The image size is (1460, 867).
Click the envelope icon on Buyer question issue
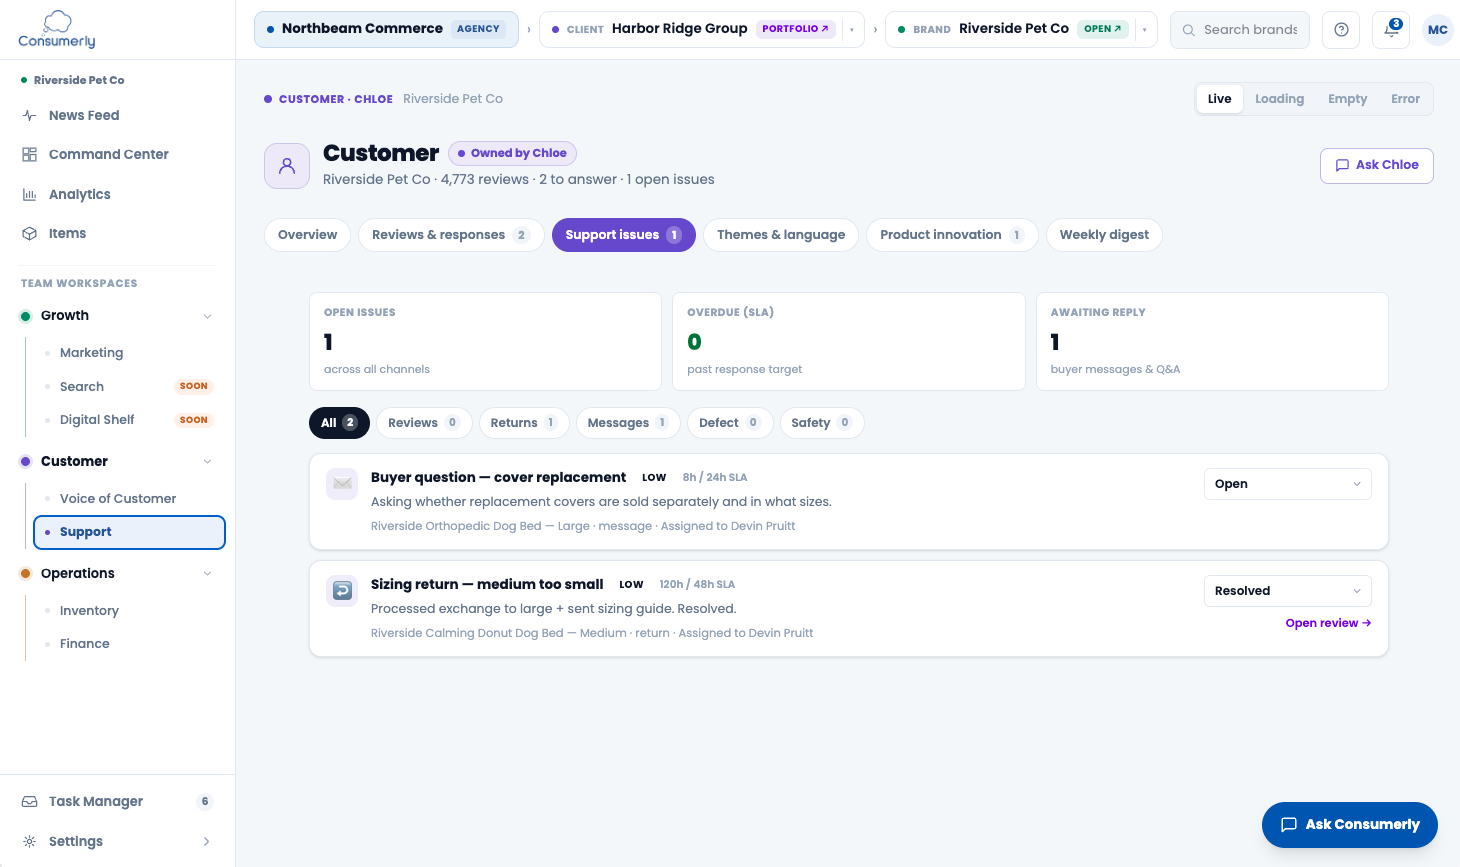pos(342,484)
